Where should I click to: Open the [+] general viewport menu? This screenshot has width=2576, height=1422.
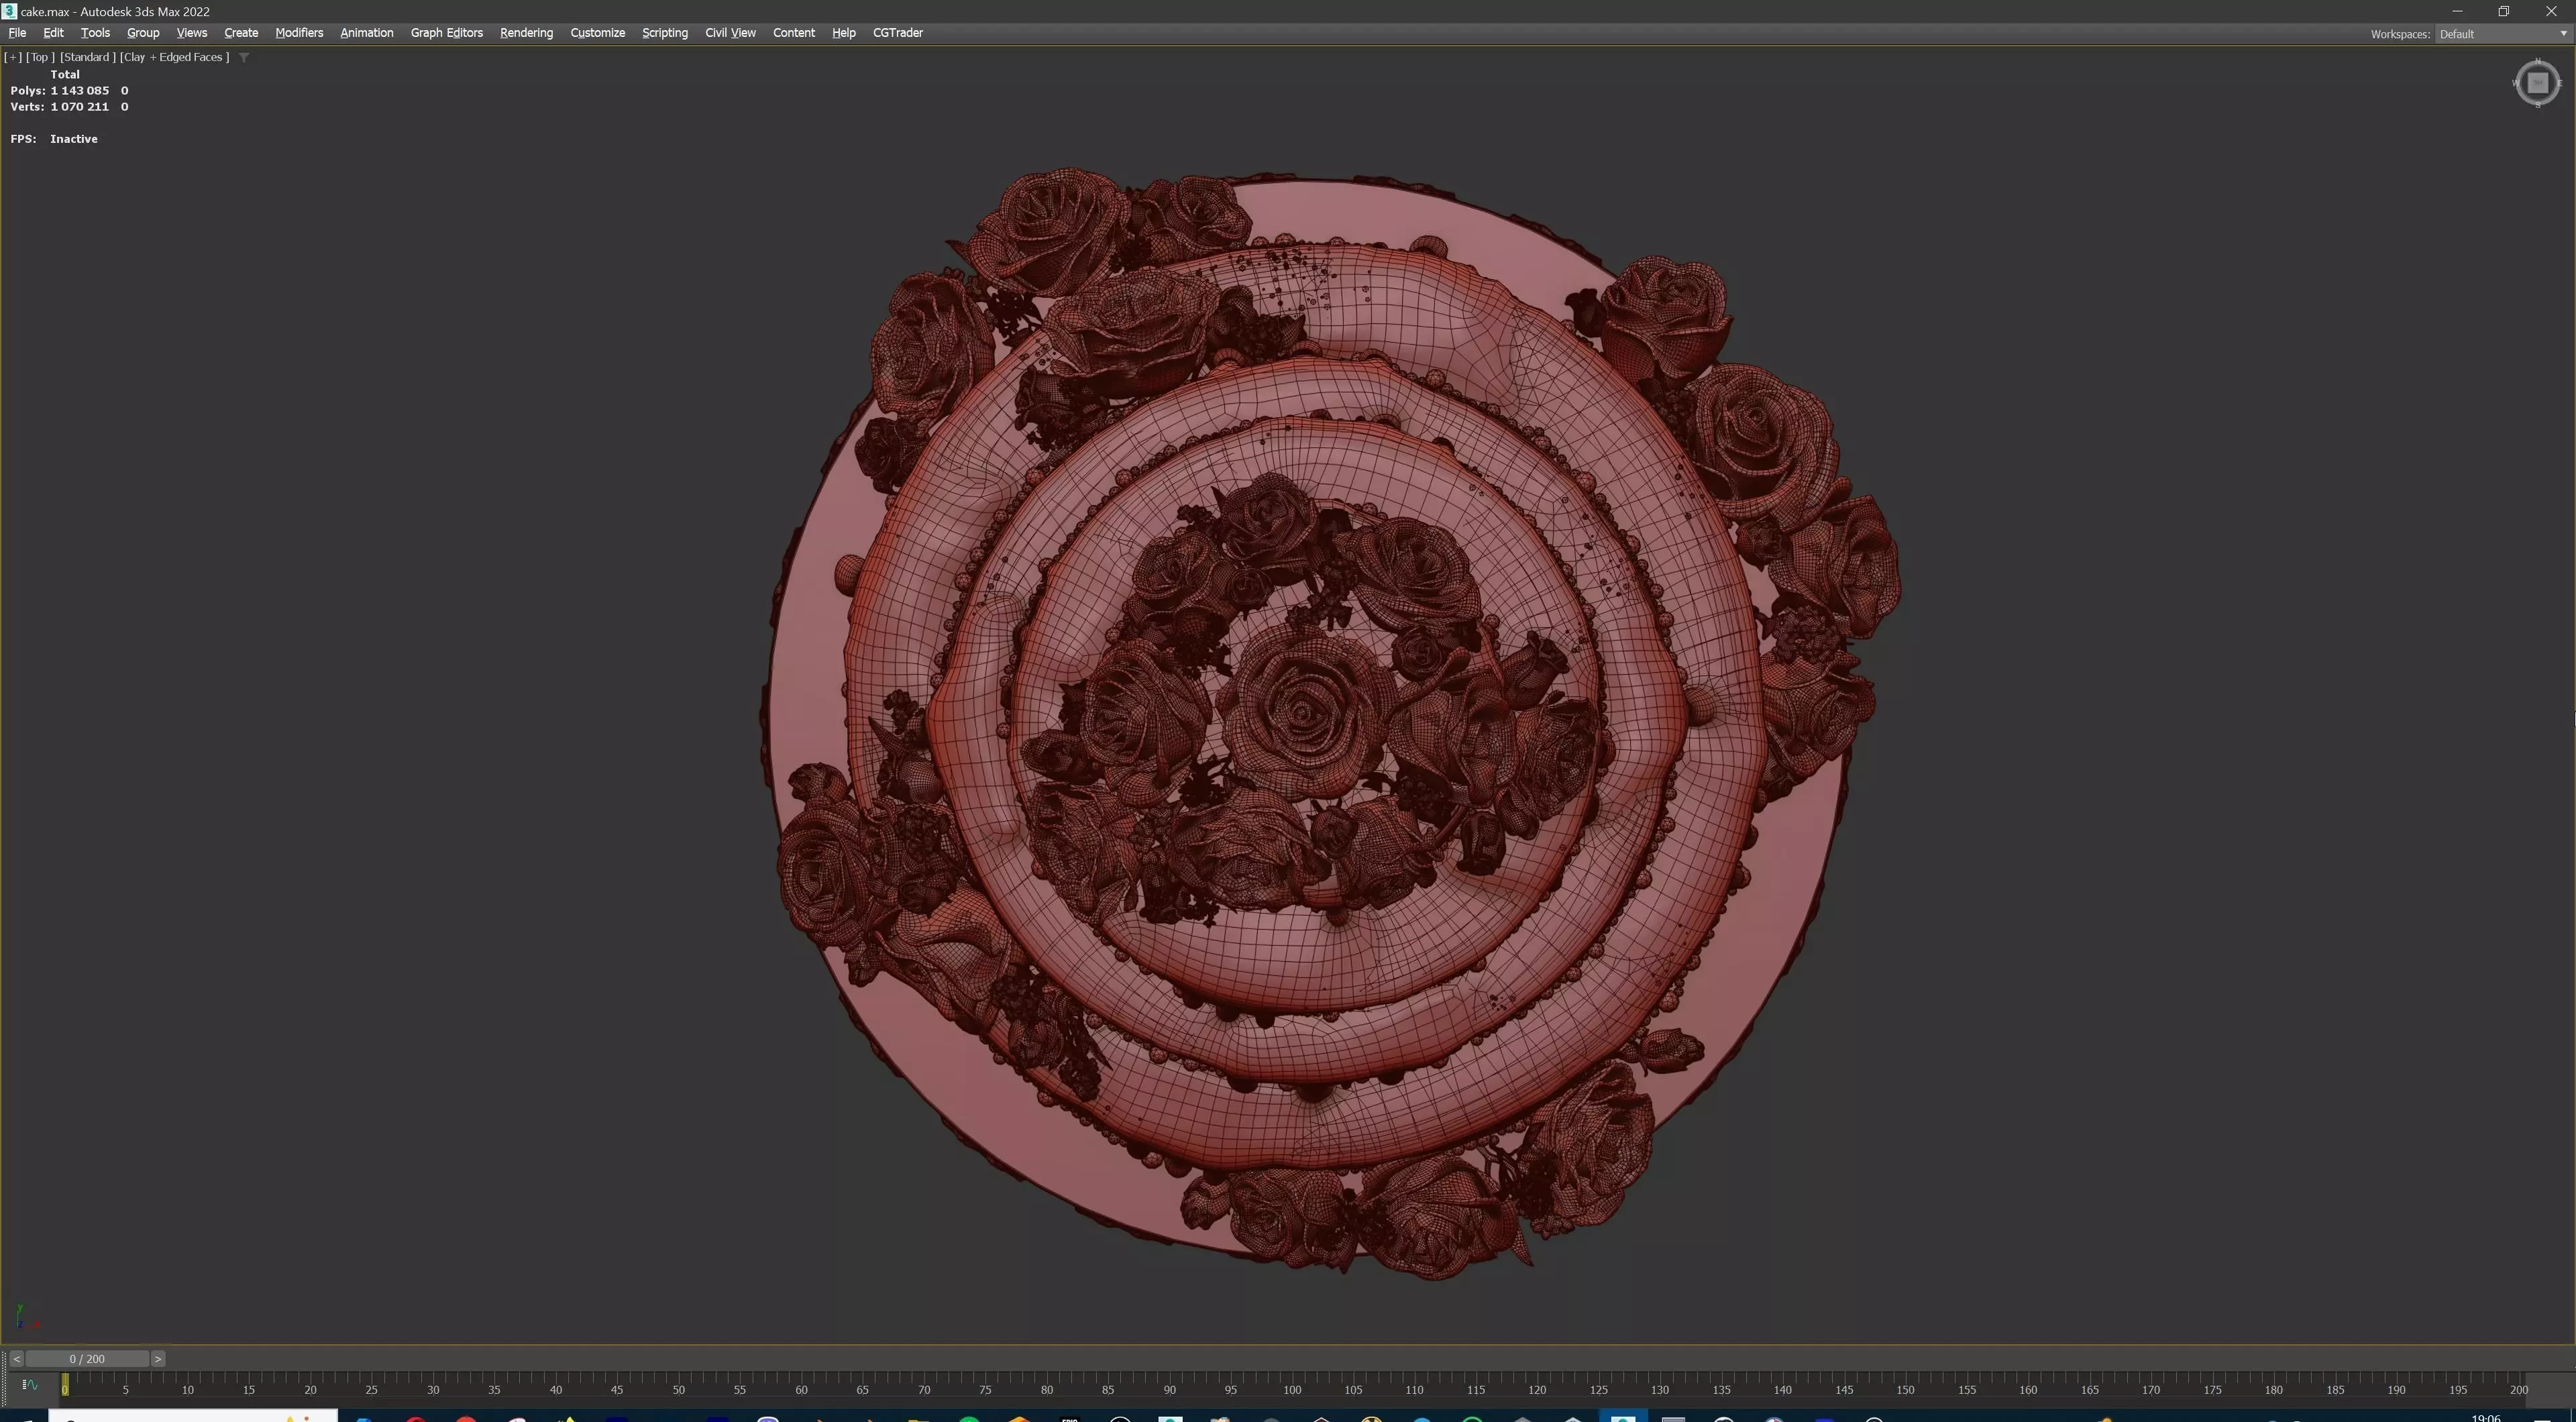tap(13, 57)
